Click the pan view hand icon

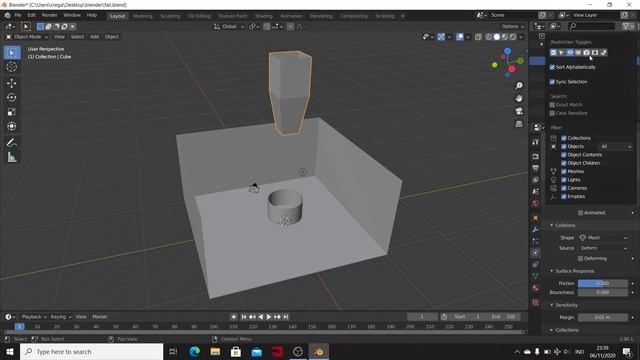(x=519, y=98)
